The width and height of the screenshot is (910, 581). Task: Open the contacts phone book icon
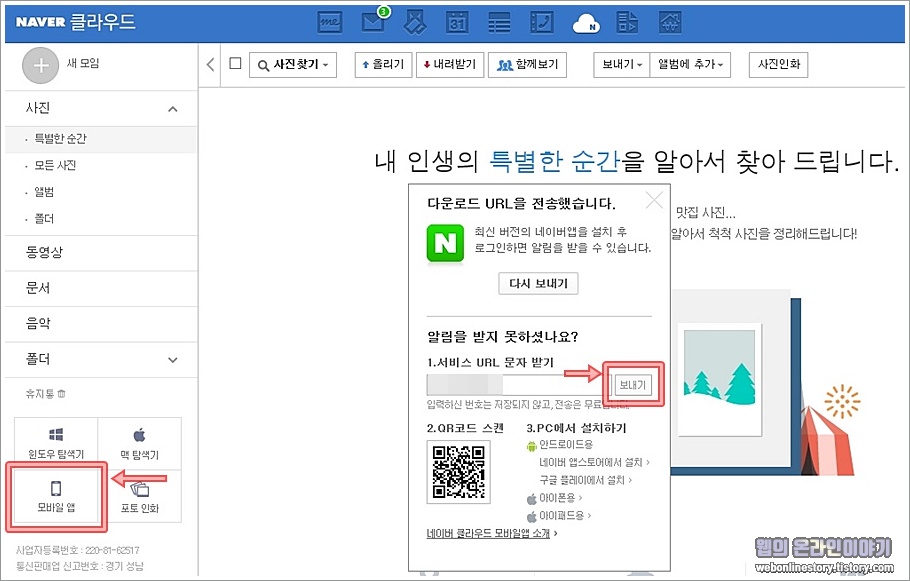542,23
